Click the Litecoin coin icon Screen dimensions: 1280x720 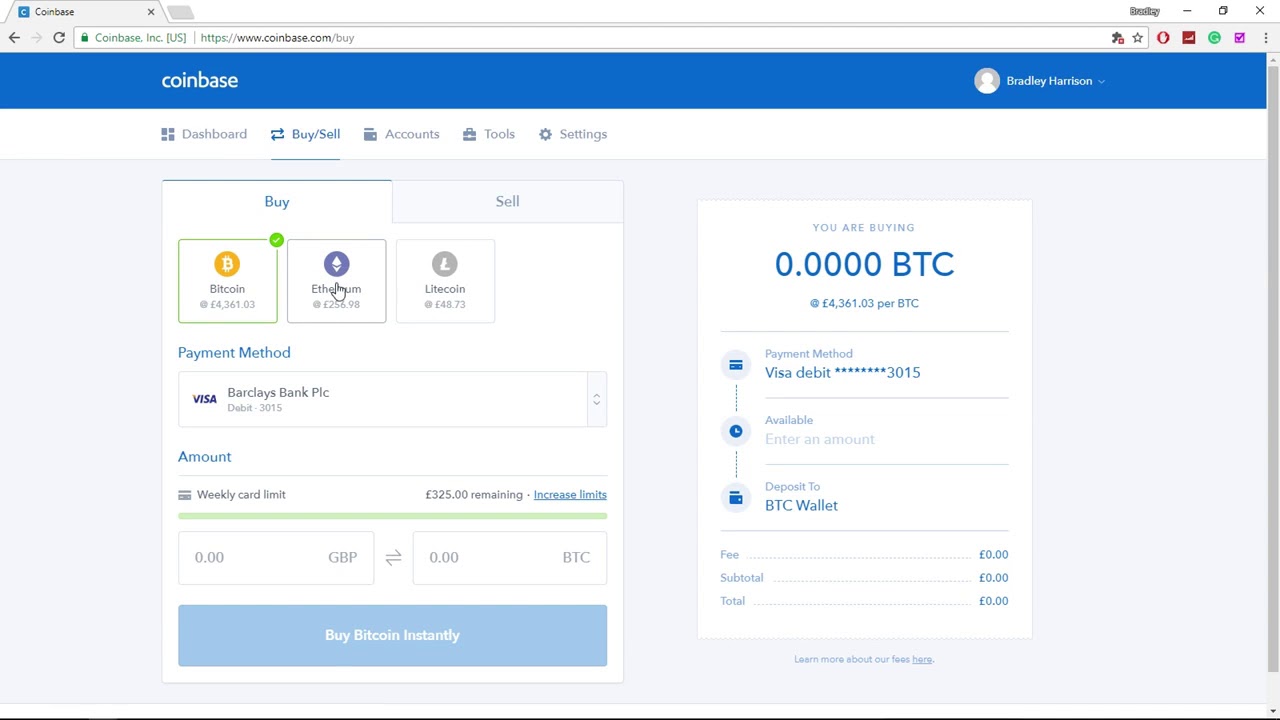(x=445, y=264)
